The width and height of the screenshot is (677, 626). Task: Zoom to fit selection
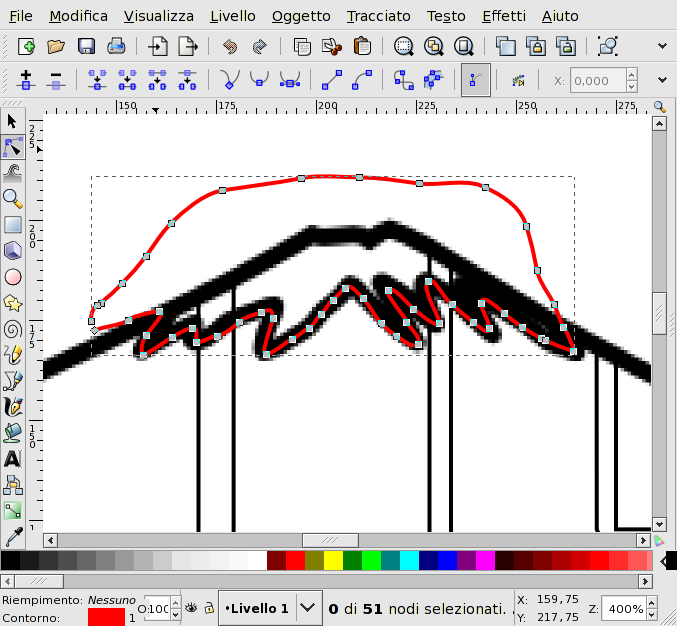coord(404,46)
